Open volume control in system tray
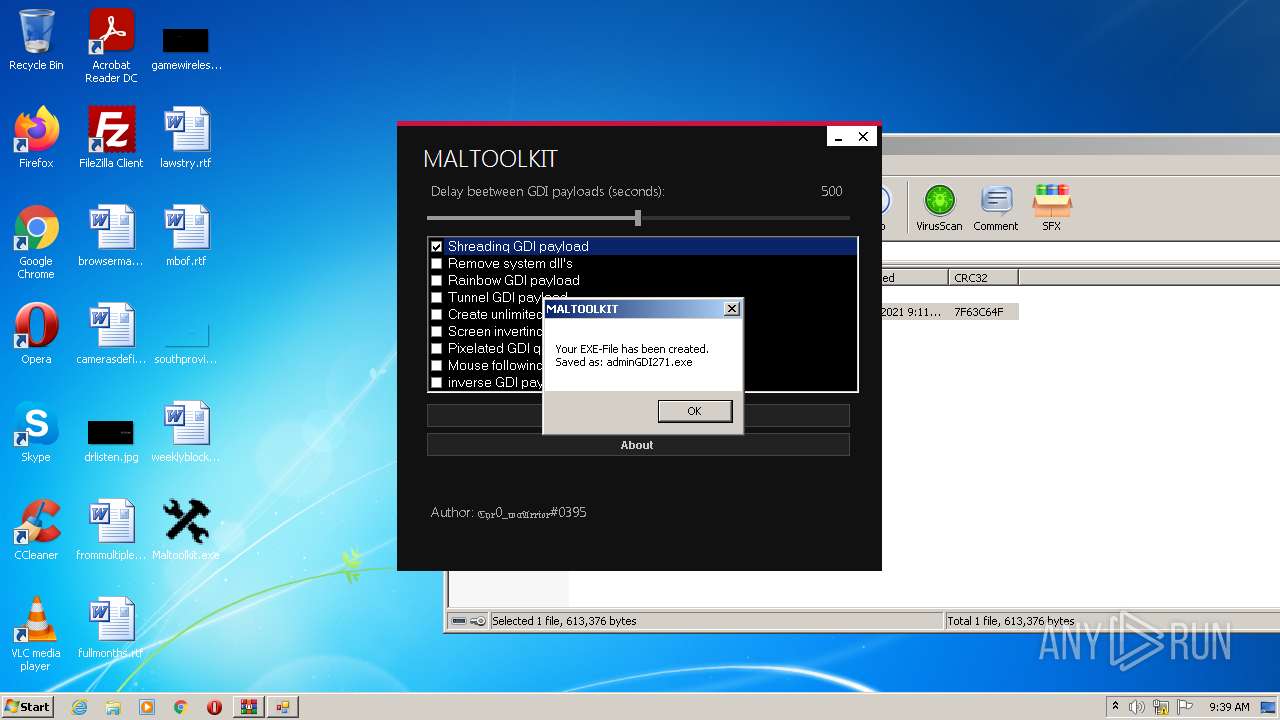1280x720 pixels. coord(1137,707)
